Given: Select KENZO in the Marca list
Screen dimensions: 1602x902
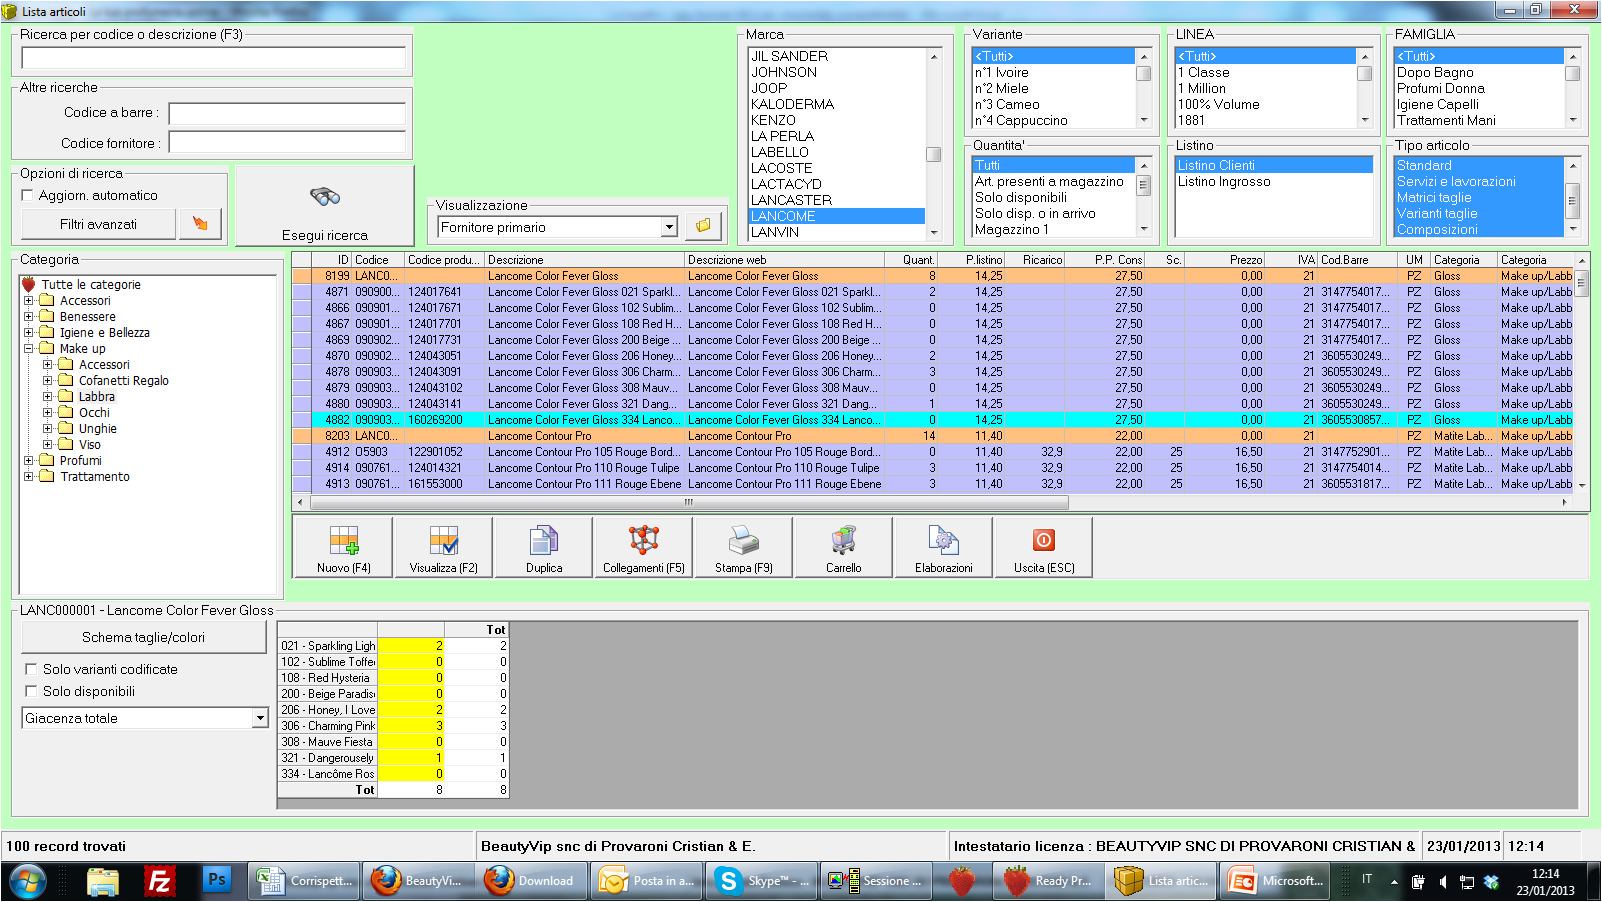Looking at the screenshot, I should click(x=837, y=120).
